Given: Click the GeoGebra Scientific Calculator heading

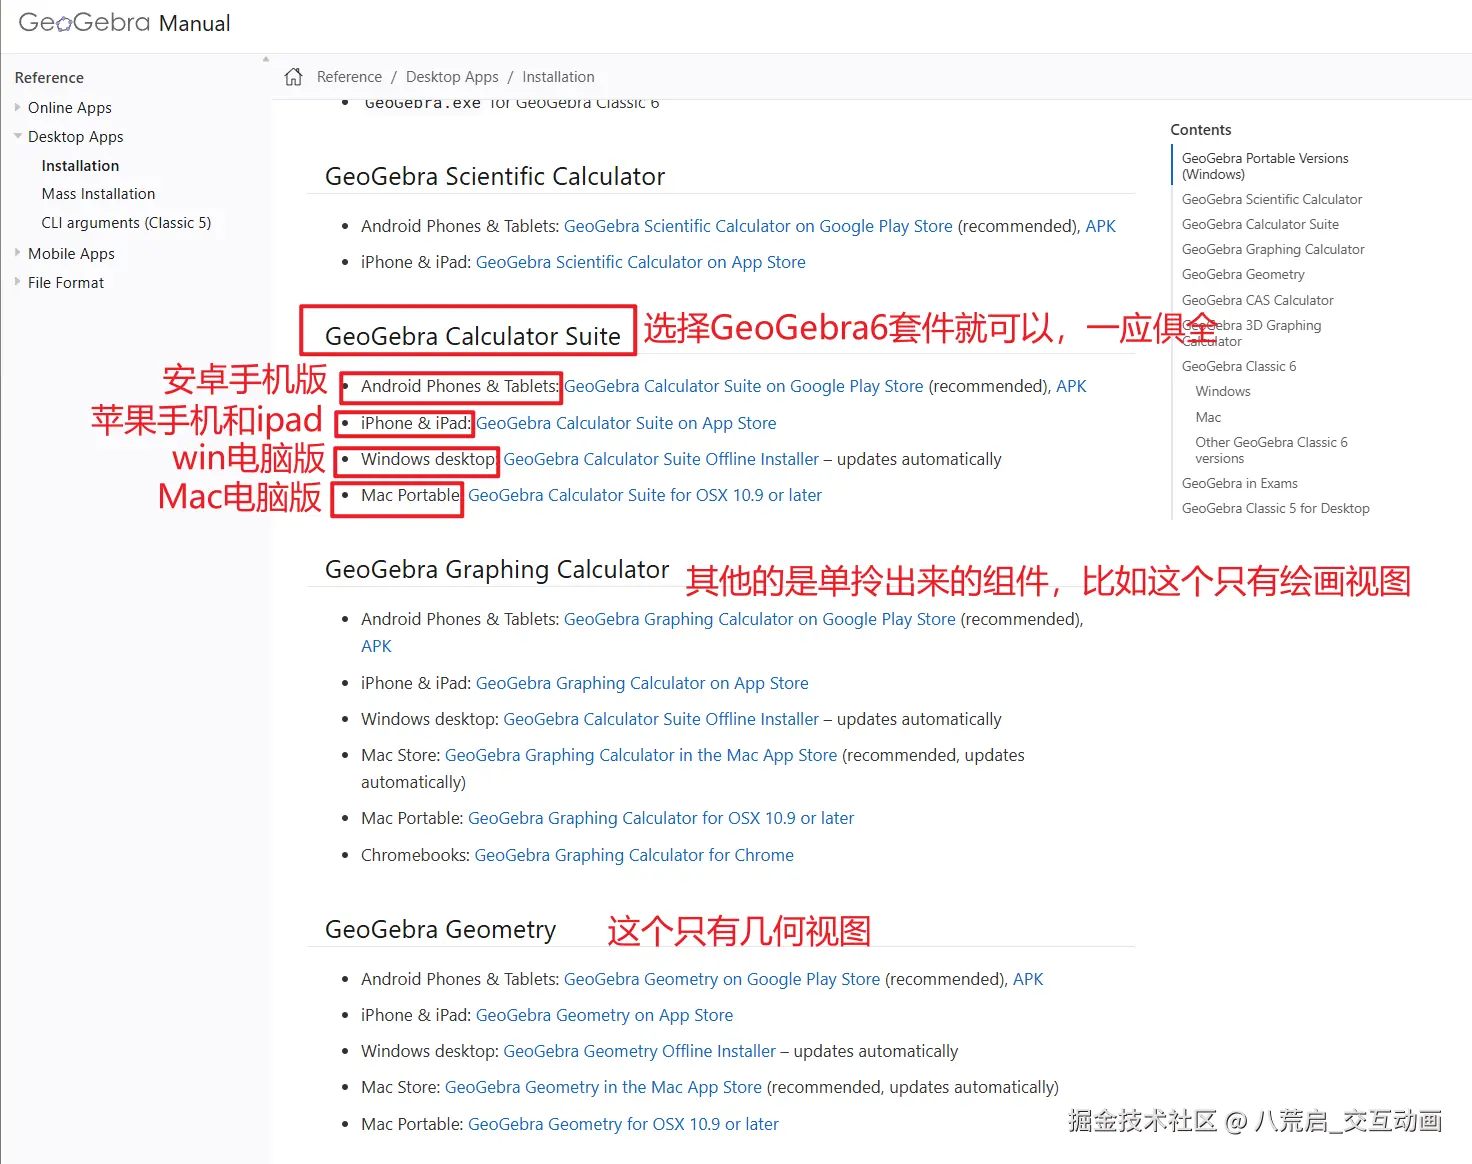Looking at the screenshot, I should click(495, 176).
